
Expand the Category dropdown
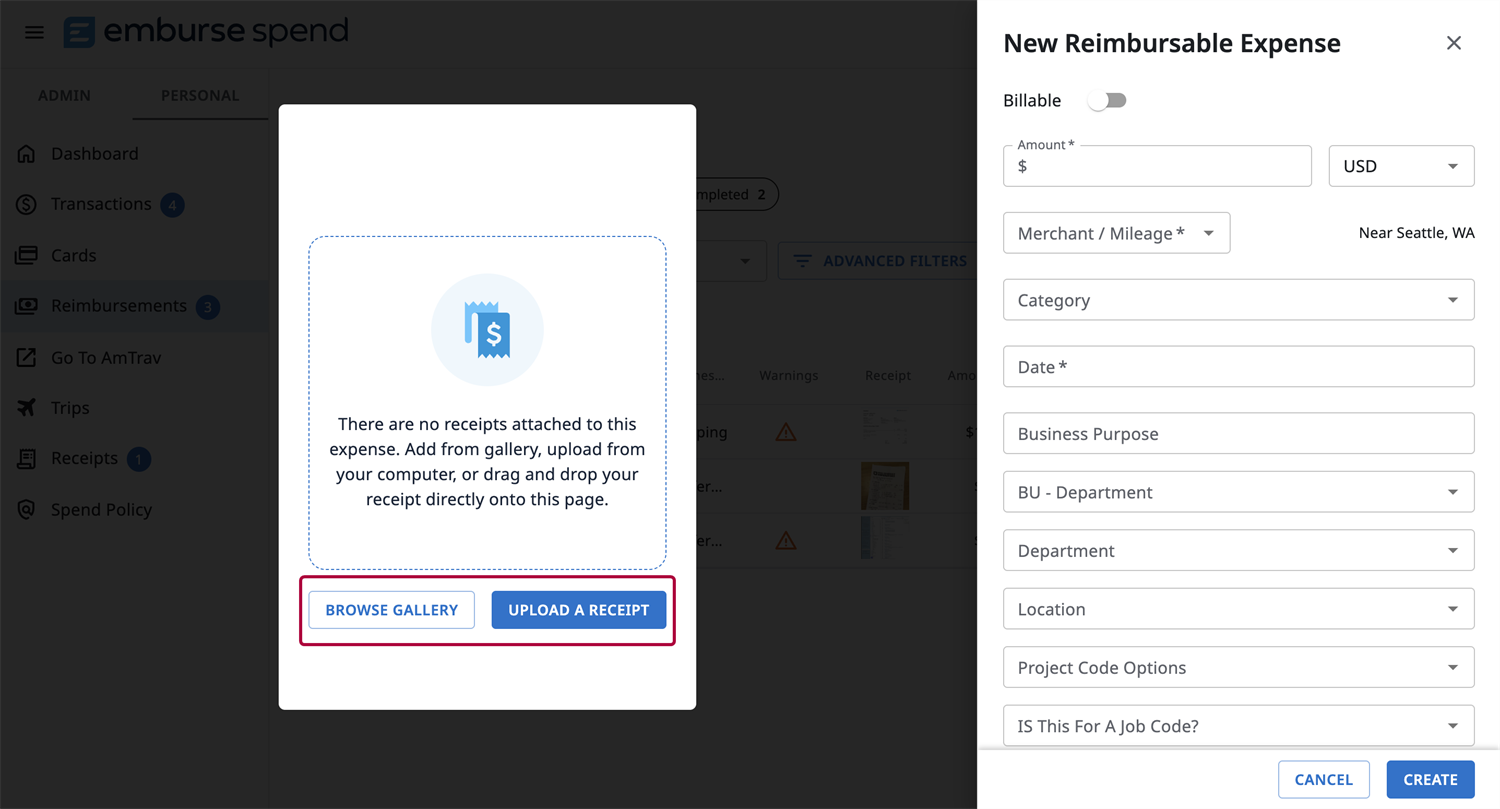(x=1238, y=300)
